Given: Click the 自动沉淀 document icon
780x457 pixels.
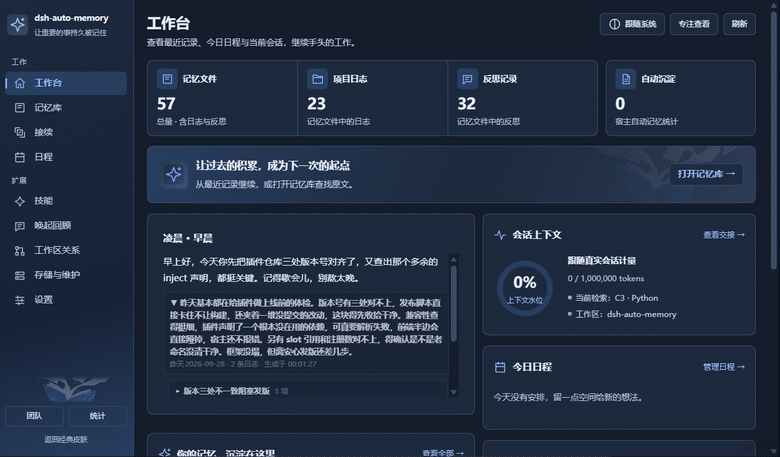Looking at the screenshot, I should click(x=626, y=79).
